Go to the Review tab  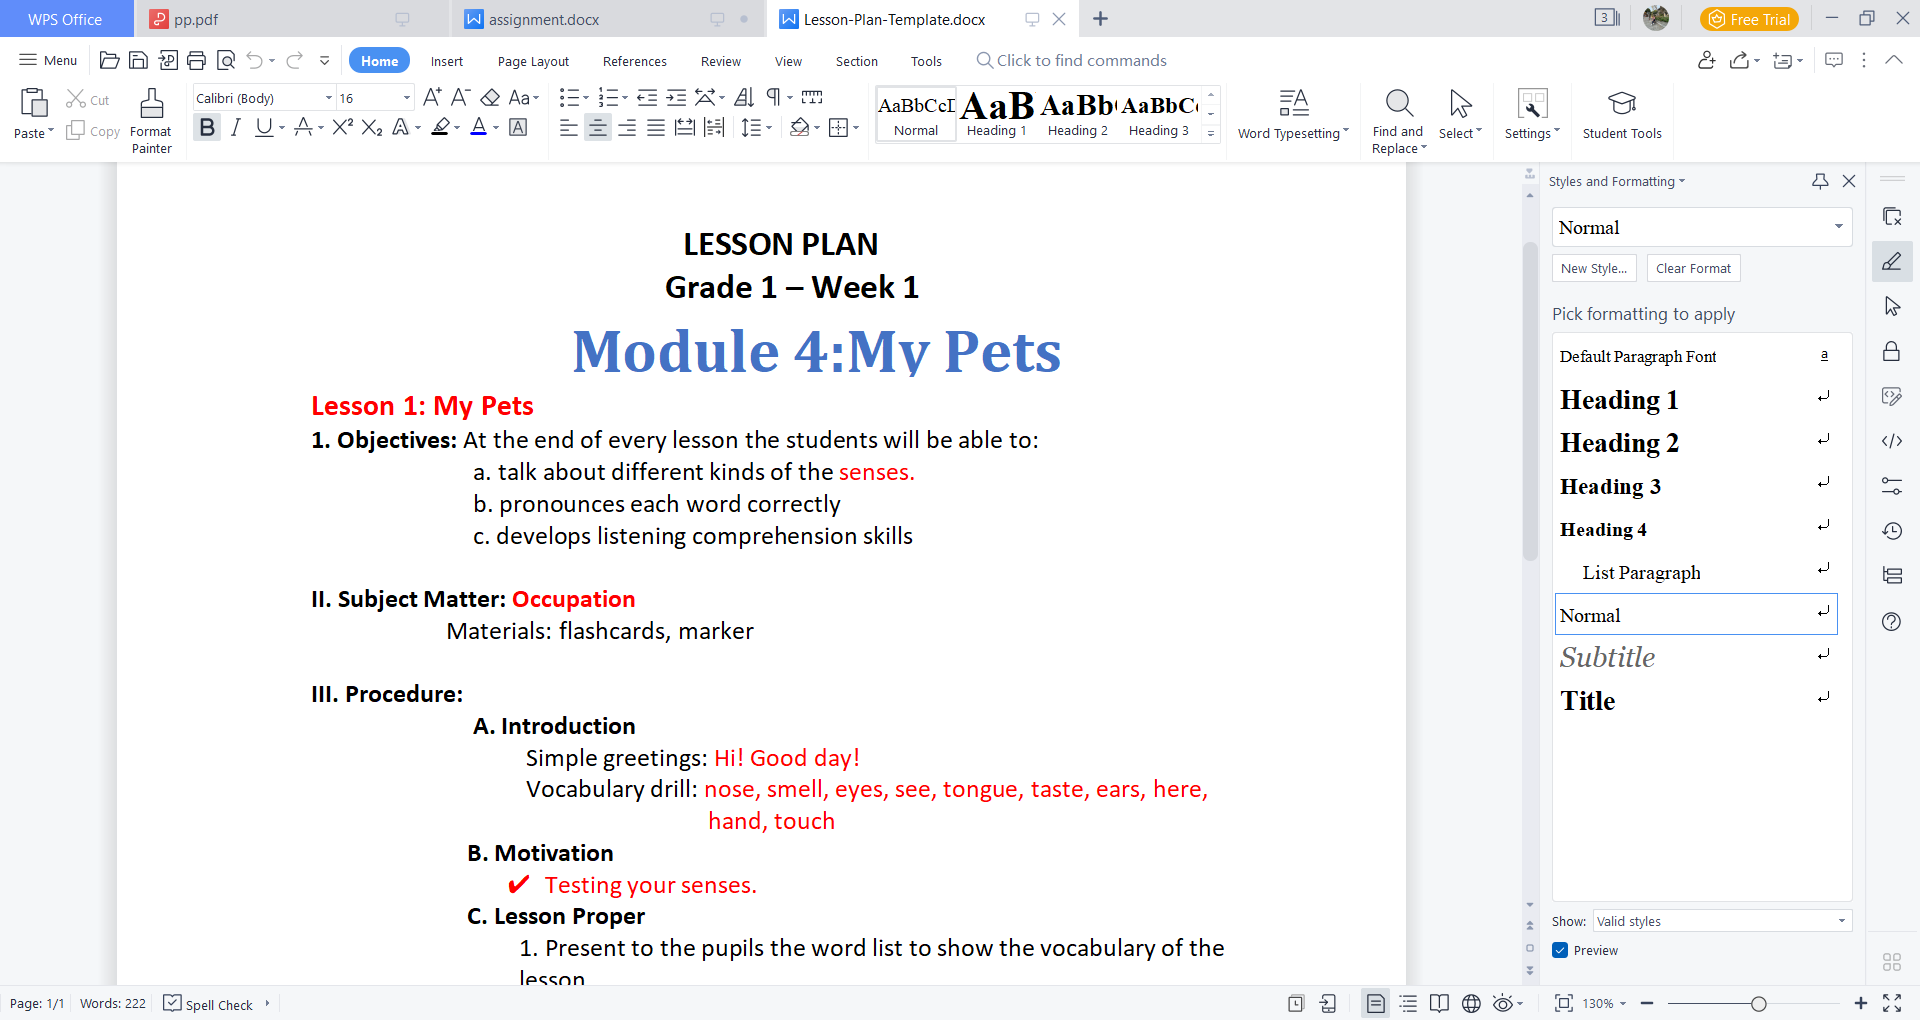coord(721,61)
